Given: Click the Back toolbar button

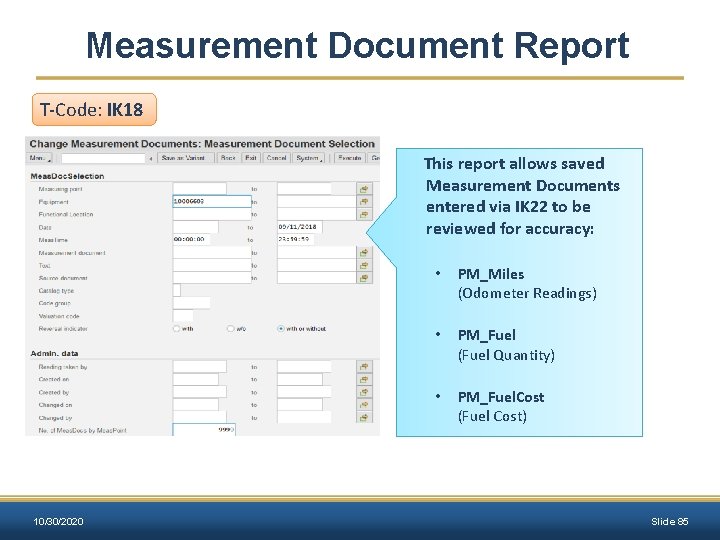Looking at the screenshot, I should 228,158.
